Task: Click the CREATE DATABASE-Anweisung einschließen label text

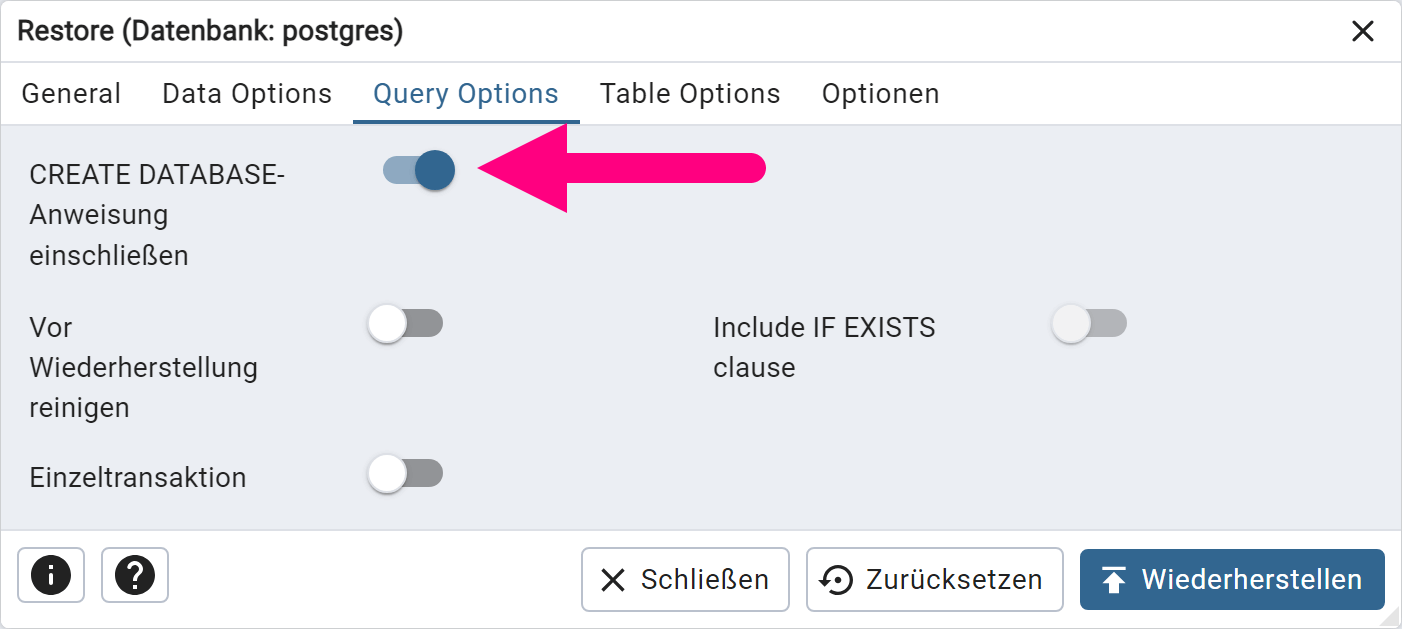Action: tap(157, 215)
